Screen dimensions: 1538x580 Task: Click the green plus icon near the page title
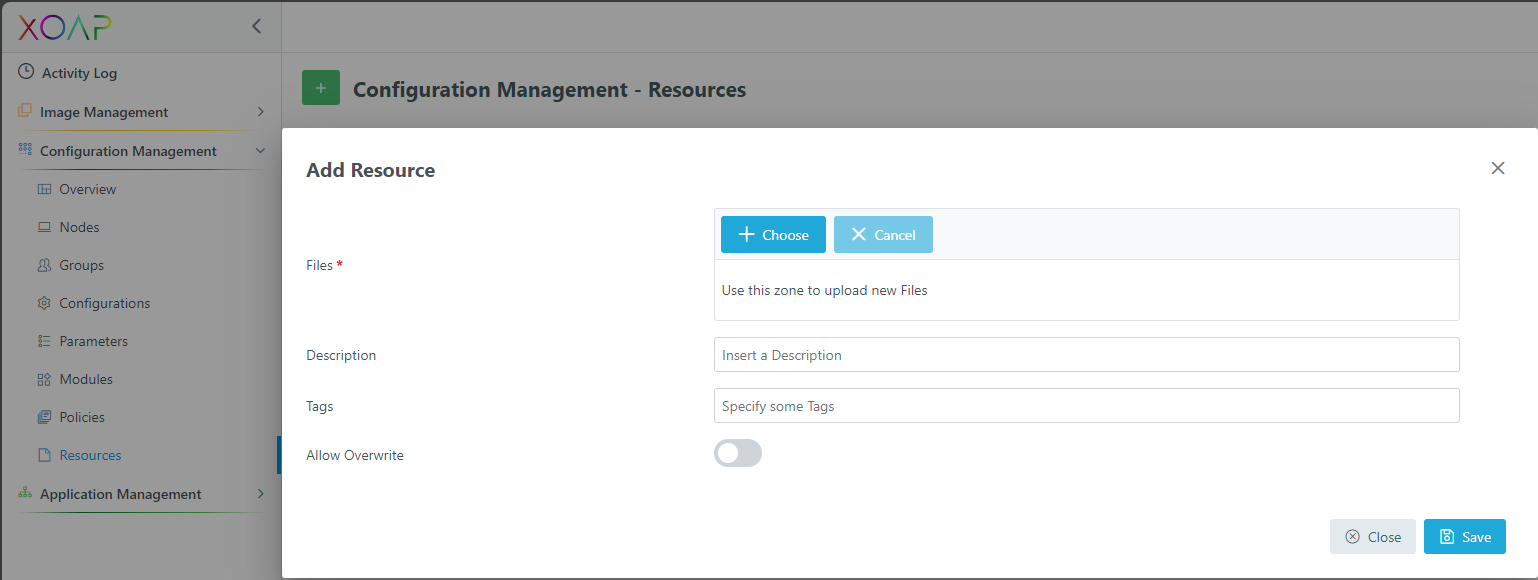pyautogui.click(x=320, y=87)
